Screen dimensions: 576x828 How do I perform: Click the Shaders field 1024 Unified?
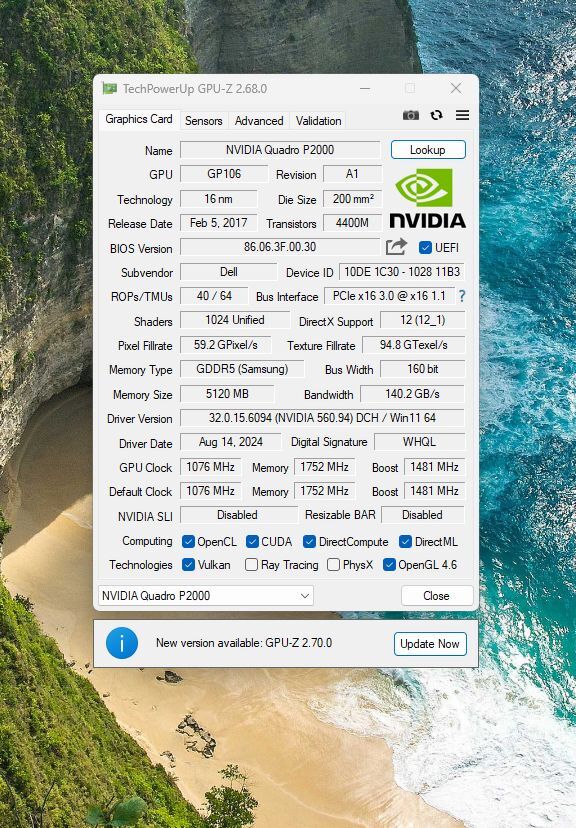(235, 320)
